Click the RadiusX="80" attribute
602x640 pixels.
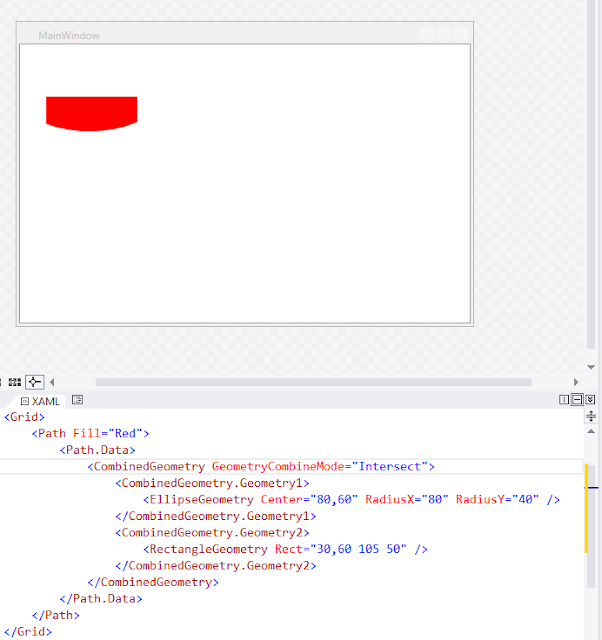(407, 499)
